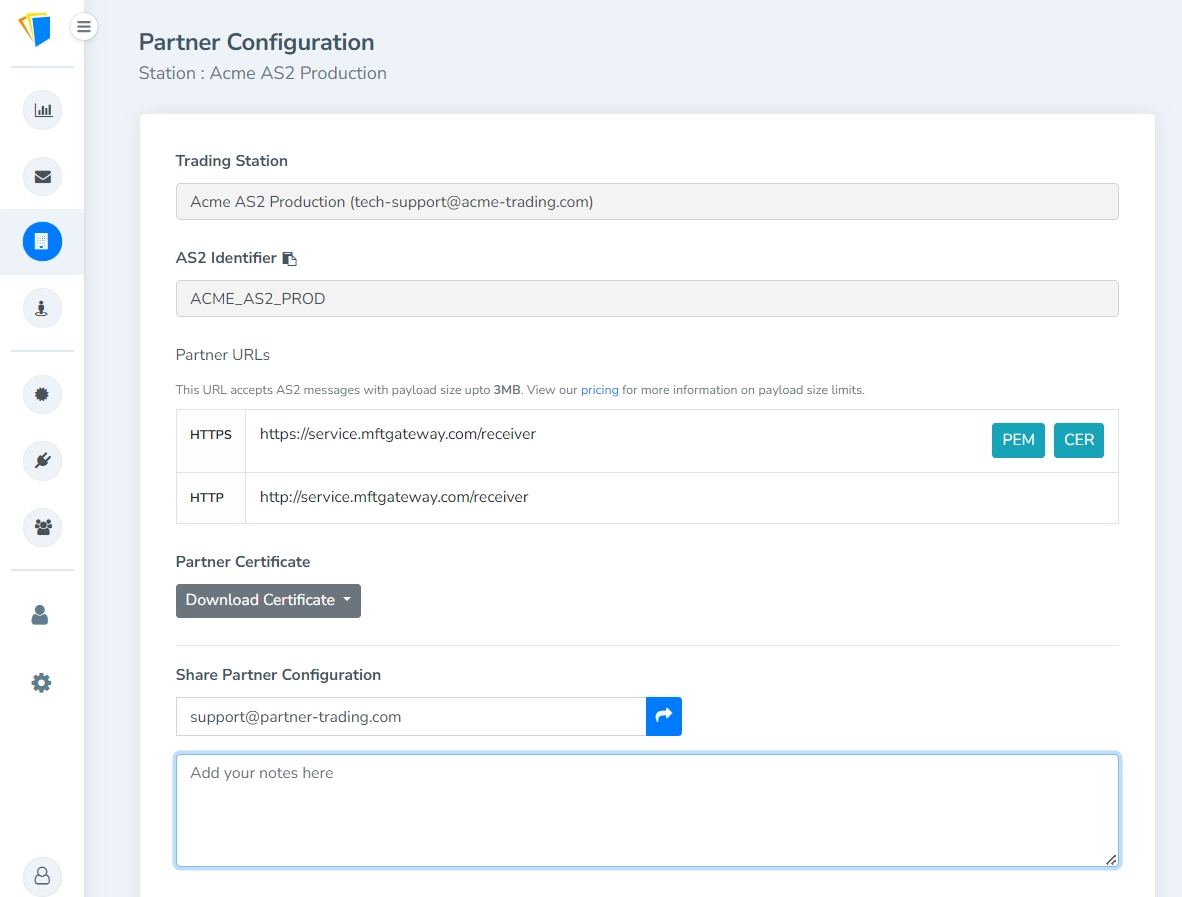Click the share arrow button next to email

pyautogui.click(x=664, y=716)
